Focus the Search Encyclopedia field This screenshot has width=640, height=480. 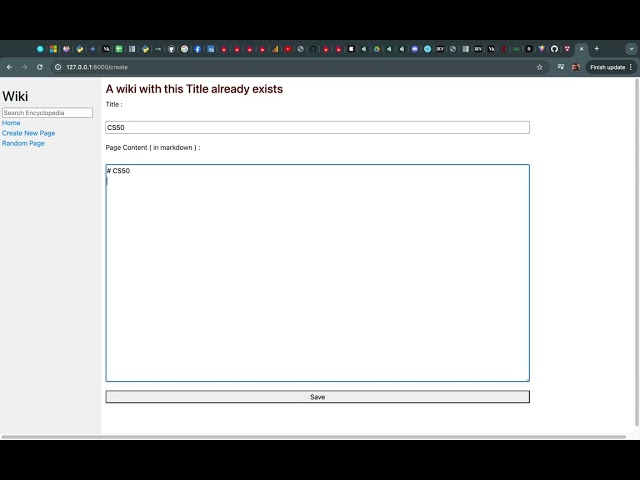coord(47,113)
